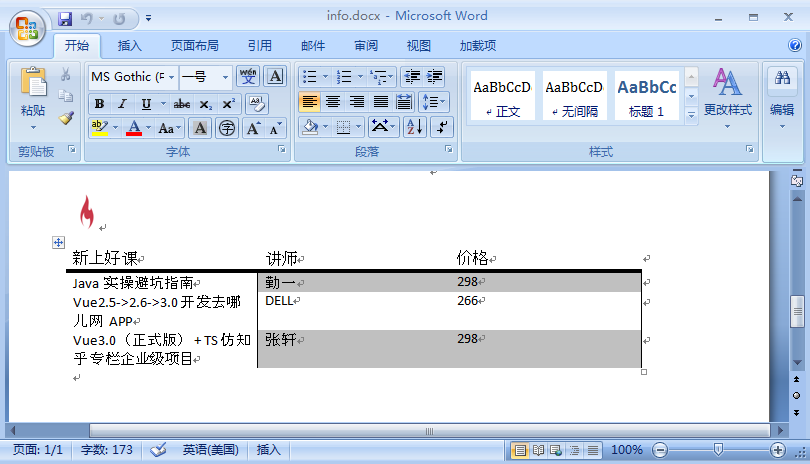810x464 pixels.
Task: Click table move handle
Action: click(x=58, y=242)
